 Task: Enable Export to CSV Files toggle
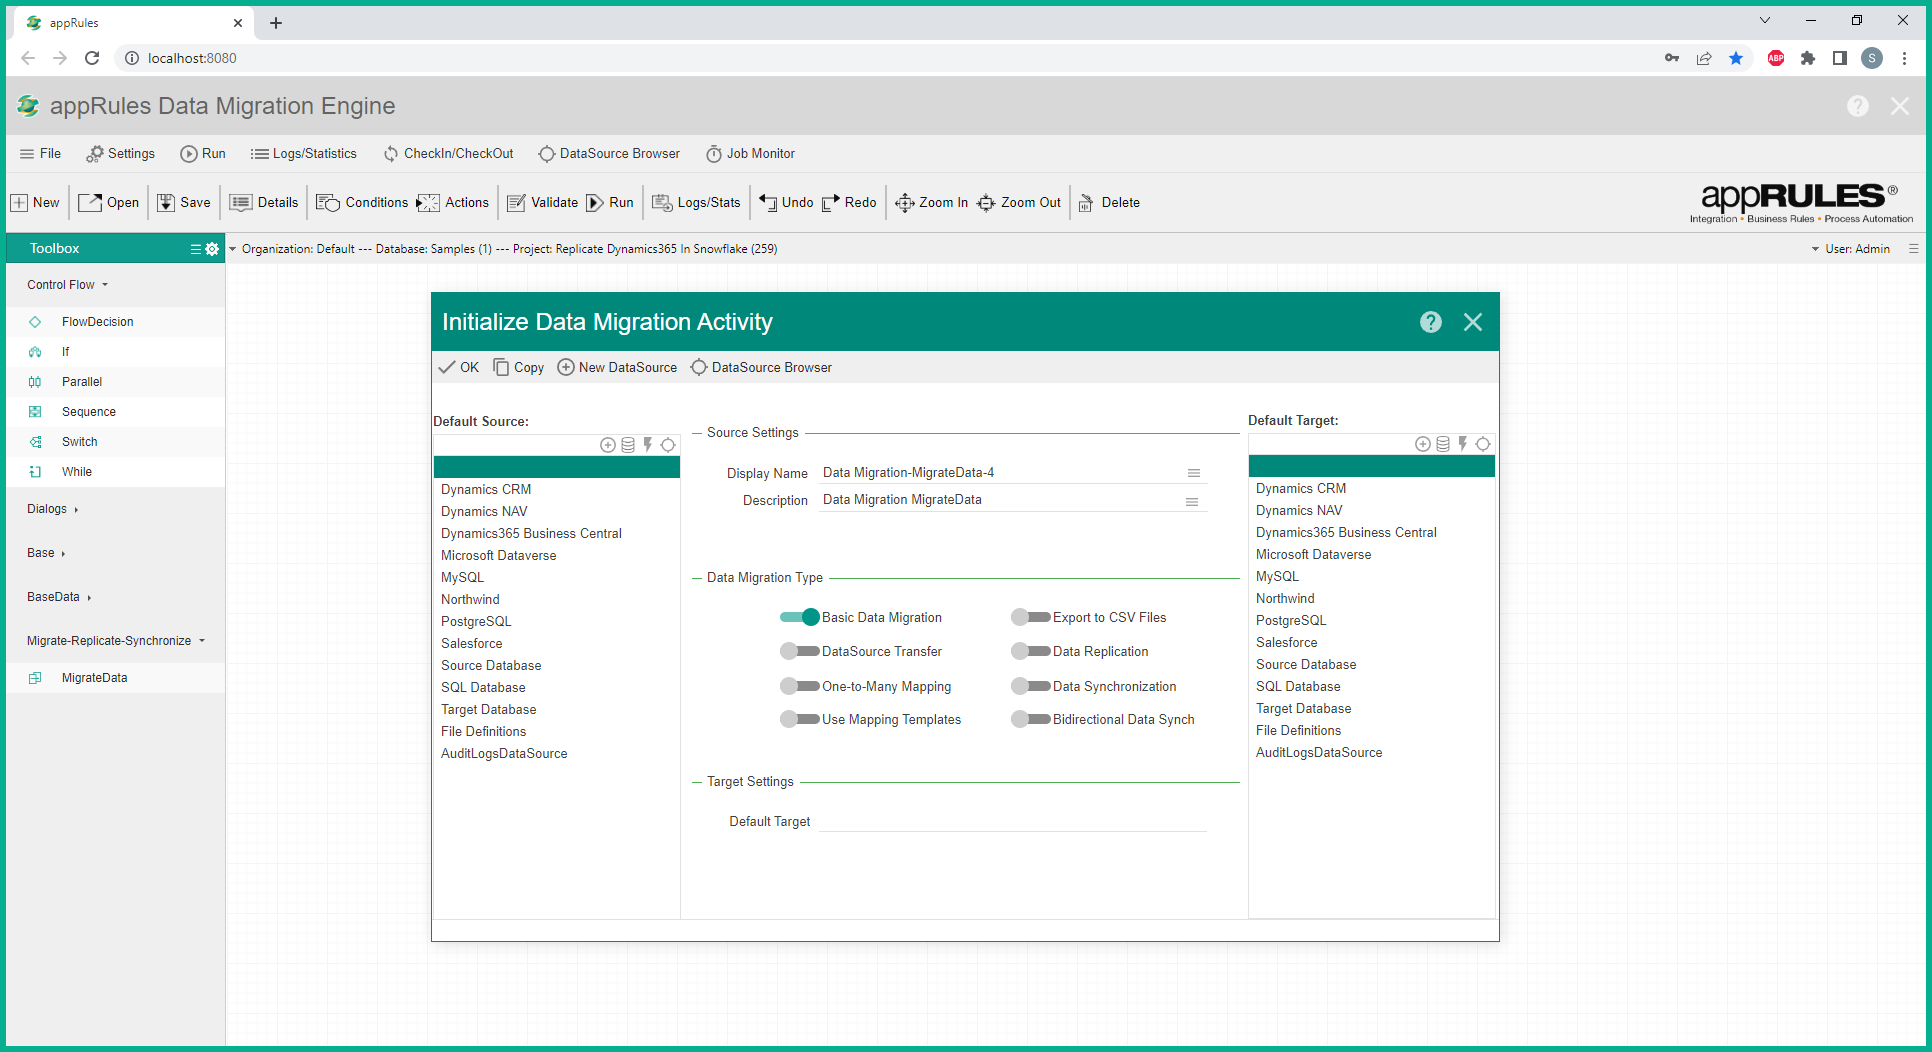[x=1031, y=618]
